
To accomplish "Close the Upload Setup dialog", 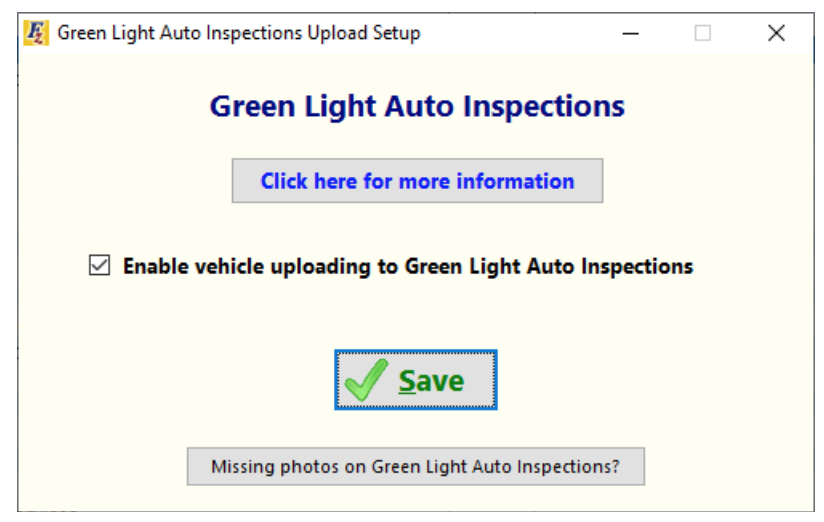I will pyautogui.click(x=776, y=33).
